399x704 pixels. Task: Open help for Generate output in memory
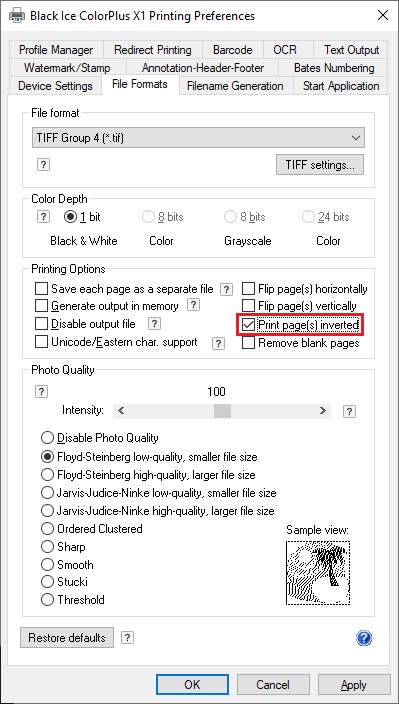click(193, 305)
